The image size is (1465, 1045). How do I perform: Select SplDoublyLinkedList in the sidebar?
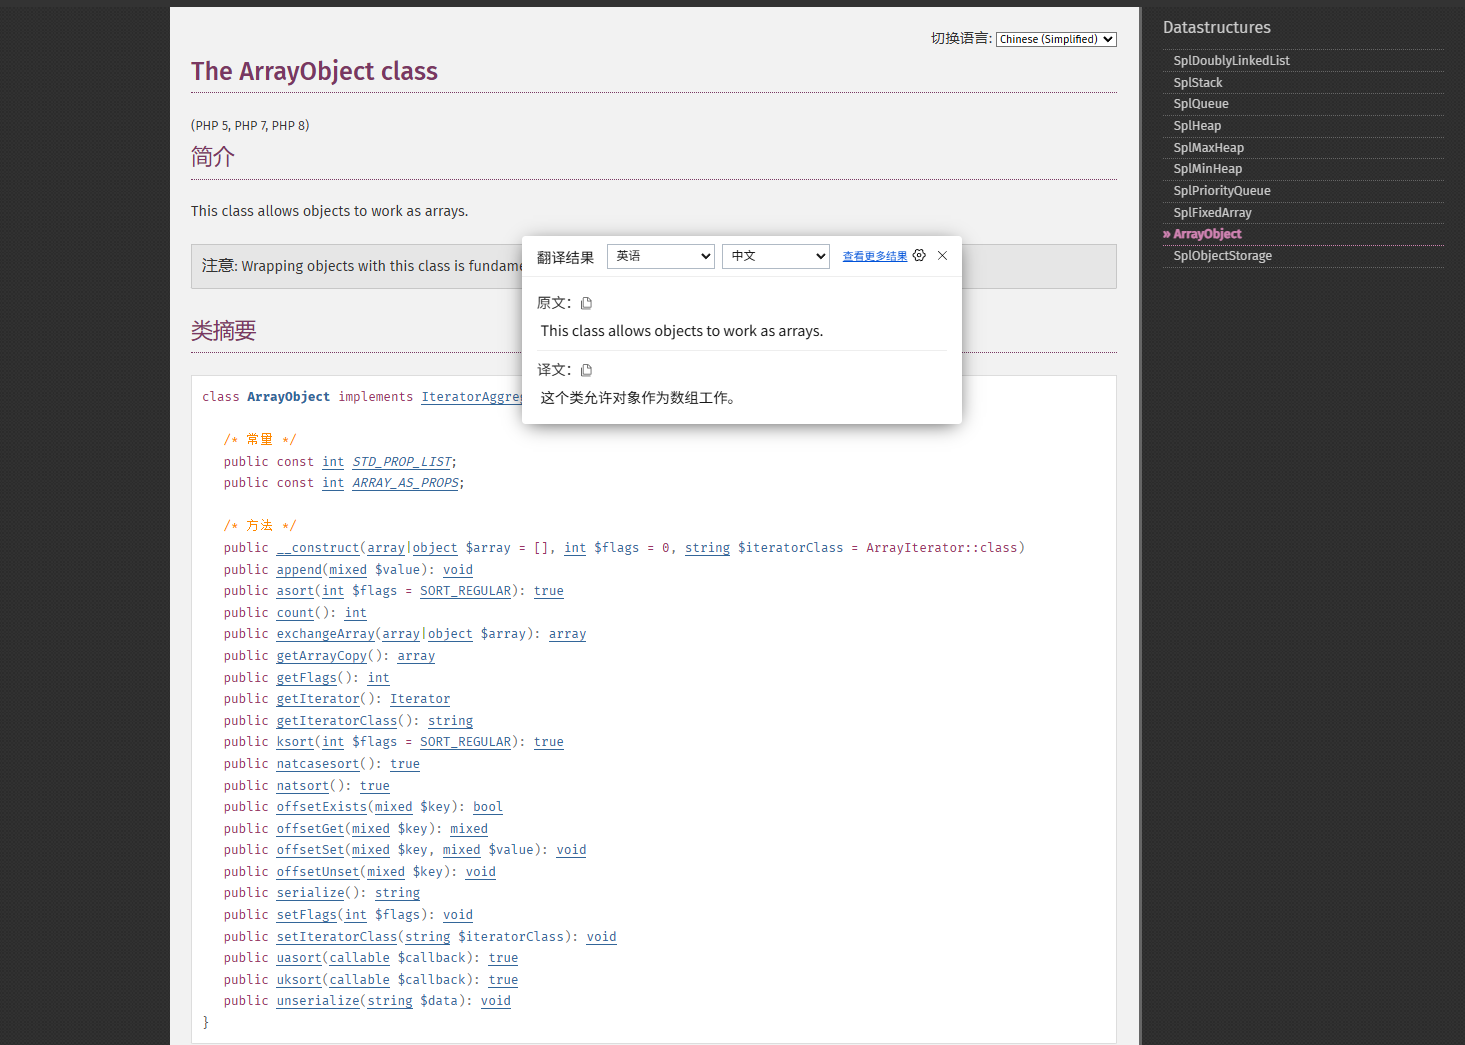tap(1231, 61)
